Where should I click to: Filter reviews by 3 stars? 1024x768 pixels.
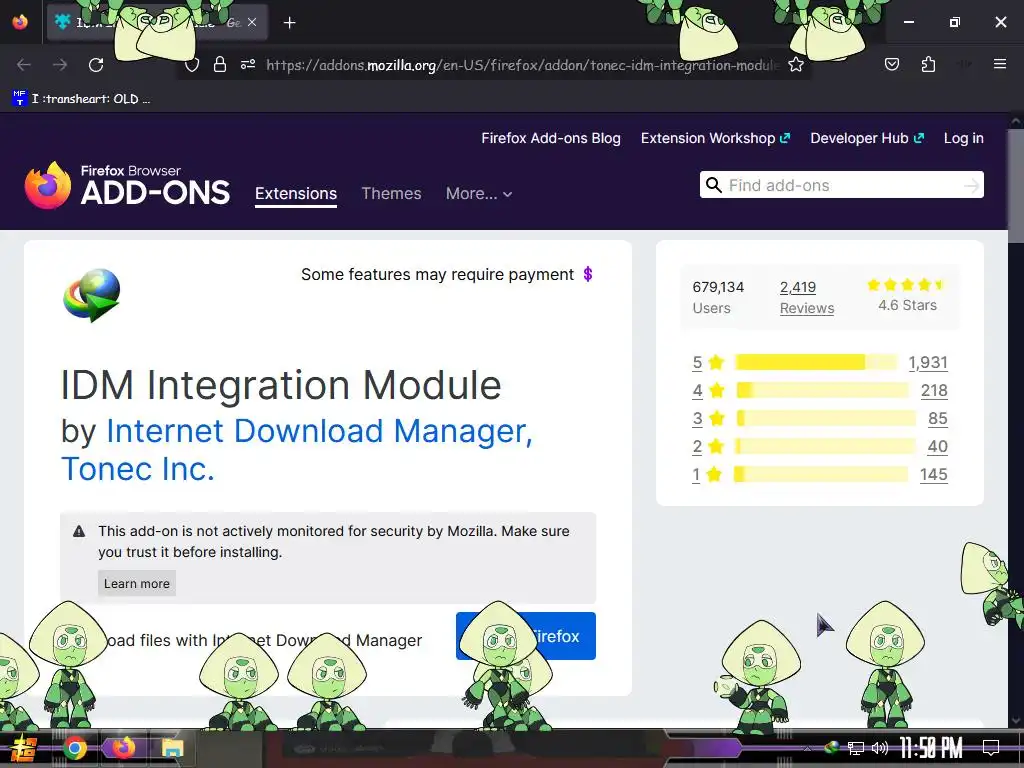click(x=709, y=418)
